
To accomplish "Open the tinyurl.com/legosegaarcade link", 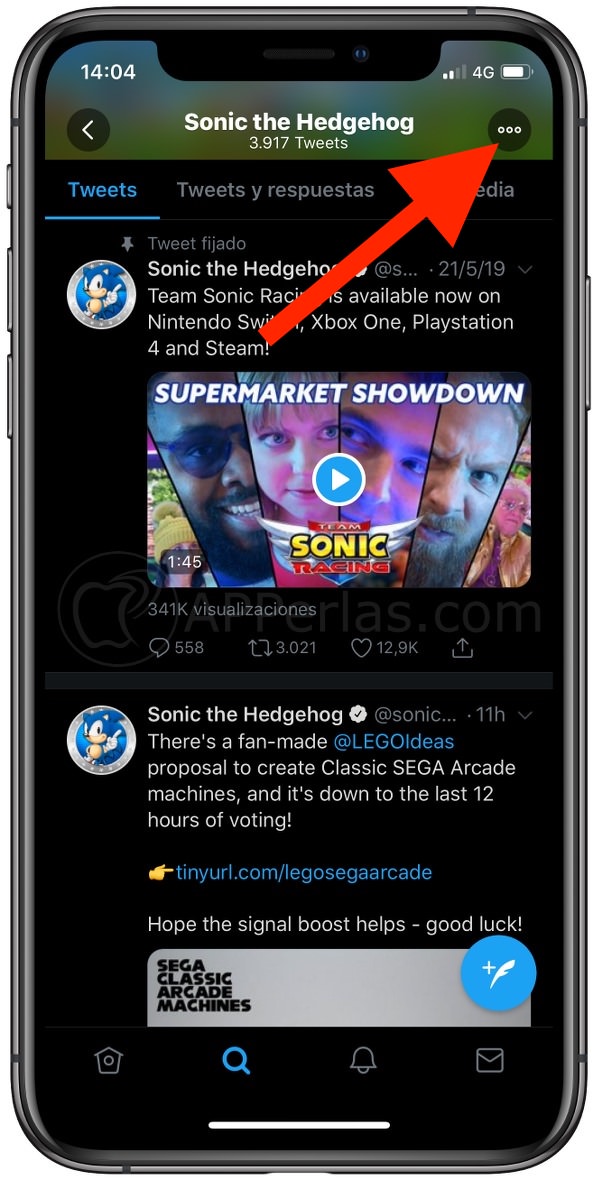I will [x=304, y=872].
